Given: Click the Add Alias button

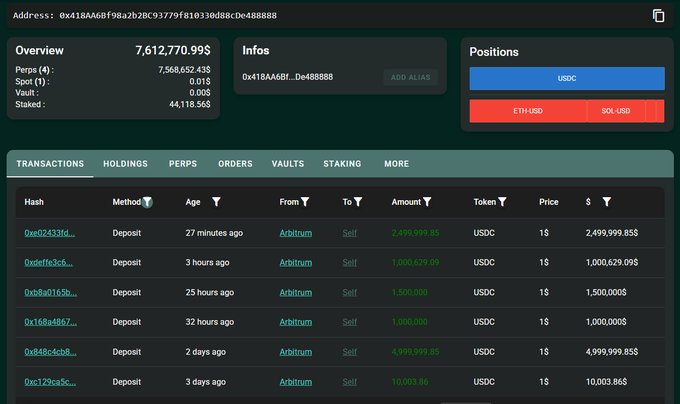Looking at the screenshot, I should pos(410,77).
